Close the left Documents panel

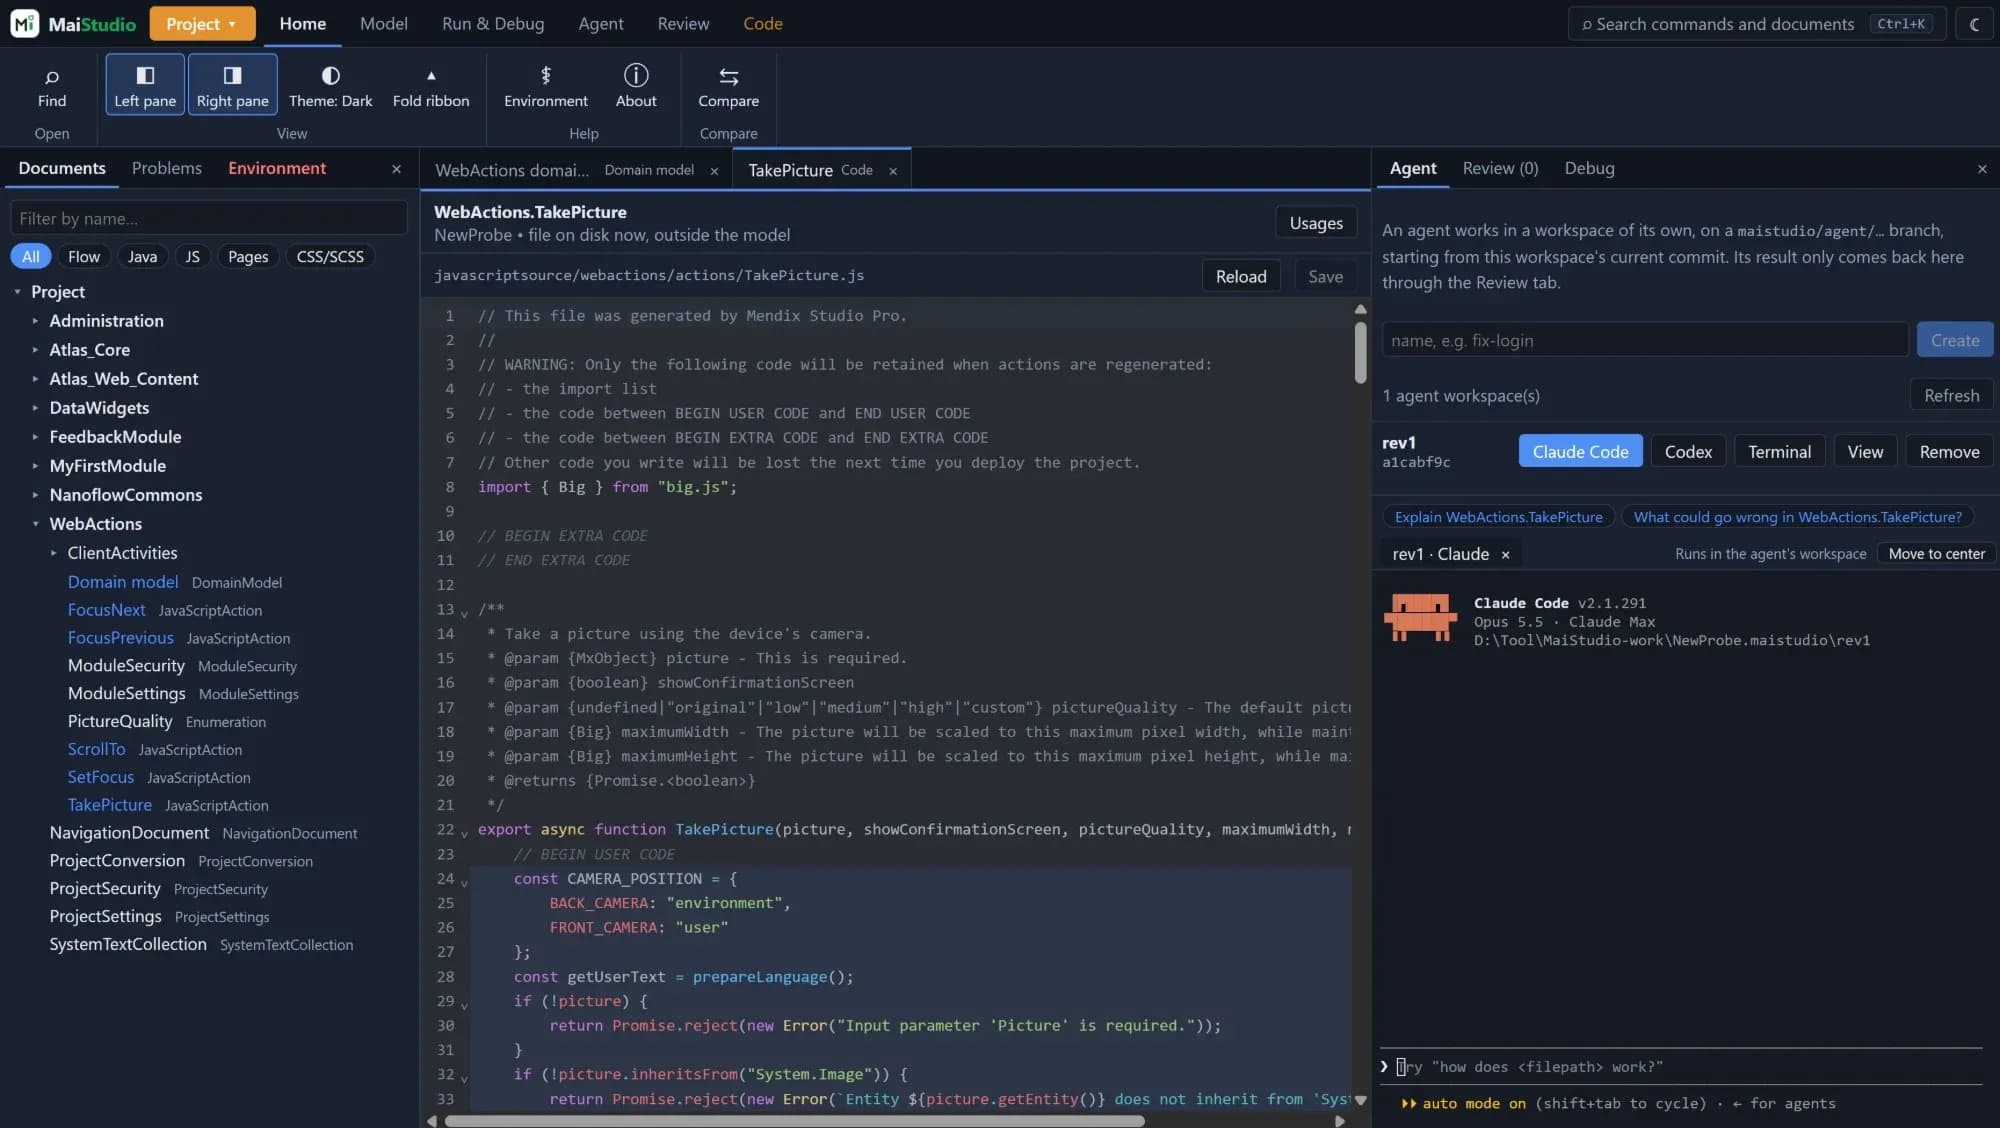click(396, 169)
